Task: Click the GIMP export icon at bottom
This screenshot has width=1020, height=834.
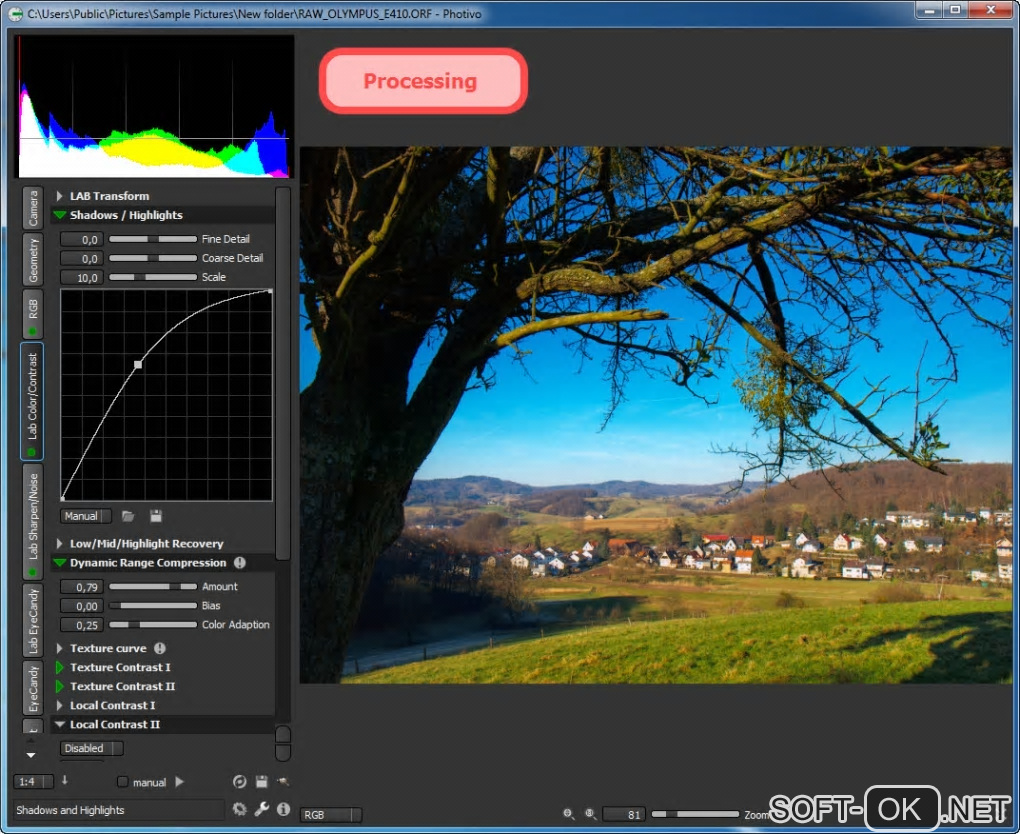Action: click(283, 782)
